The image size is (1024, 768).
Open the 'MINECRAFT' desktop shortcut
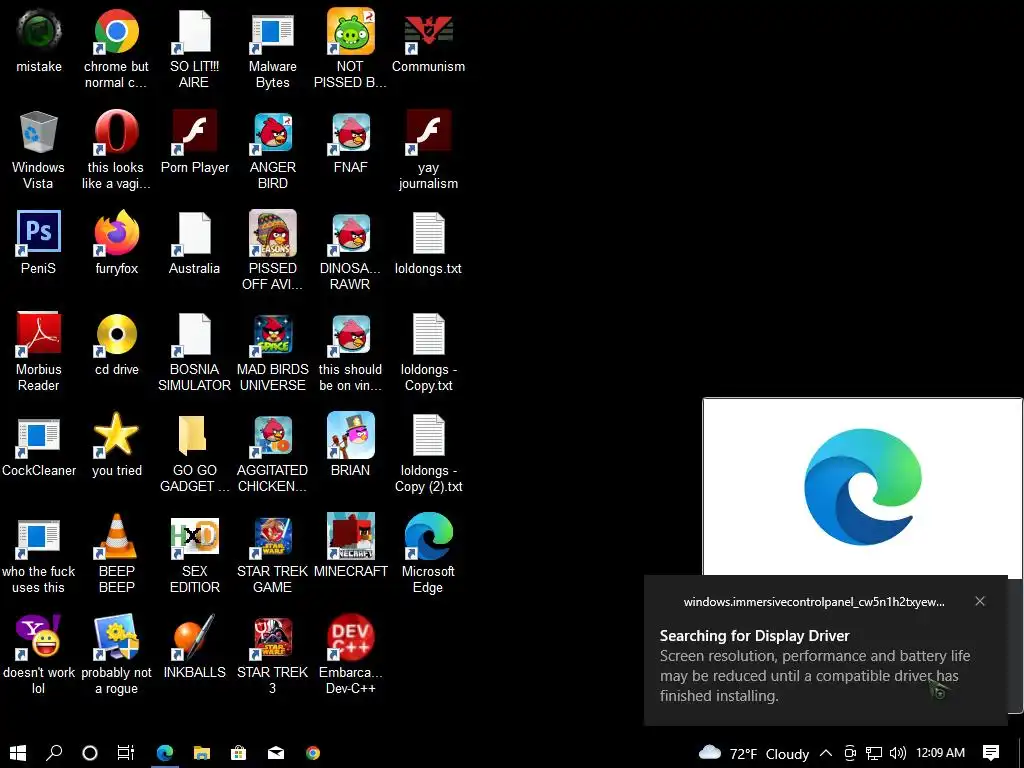point(350,546)
